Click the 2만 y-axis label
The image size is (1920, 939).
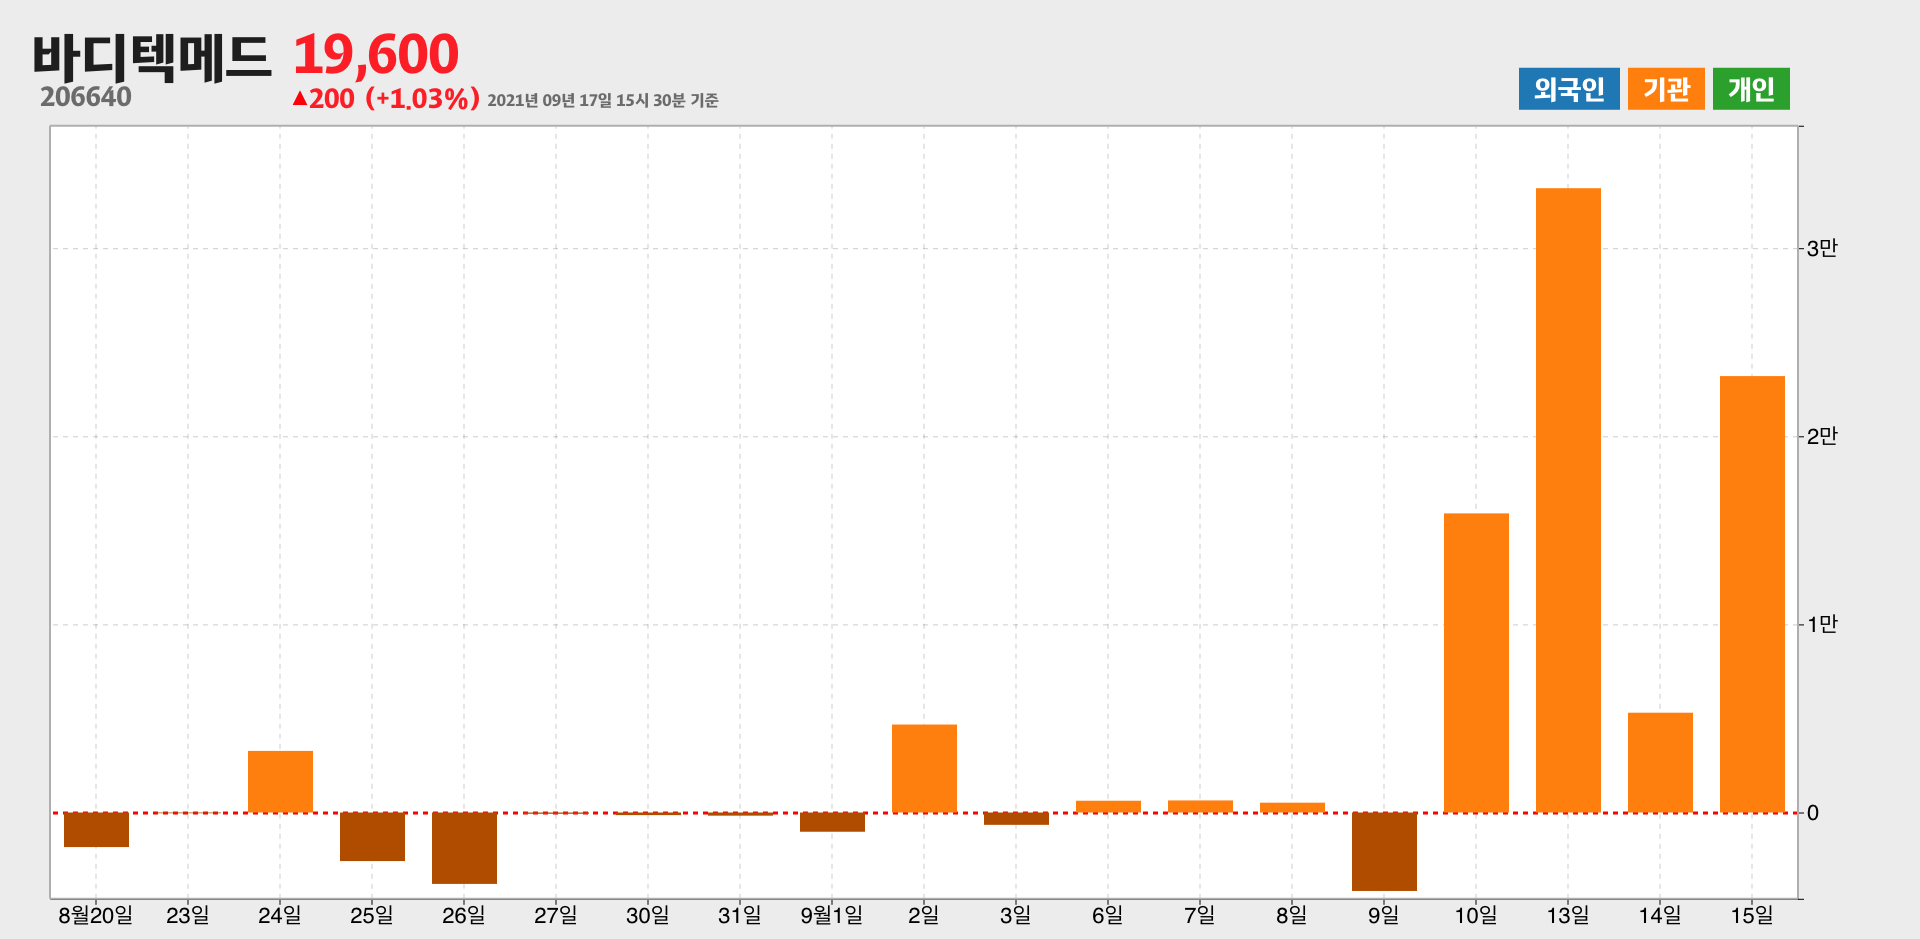click(1822, 436)
